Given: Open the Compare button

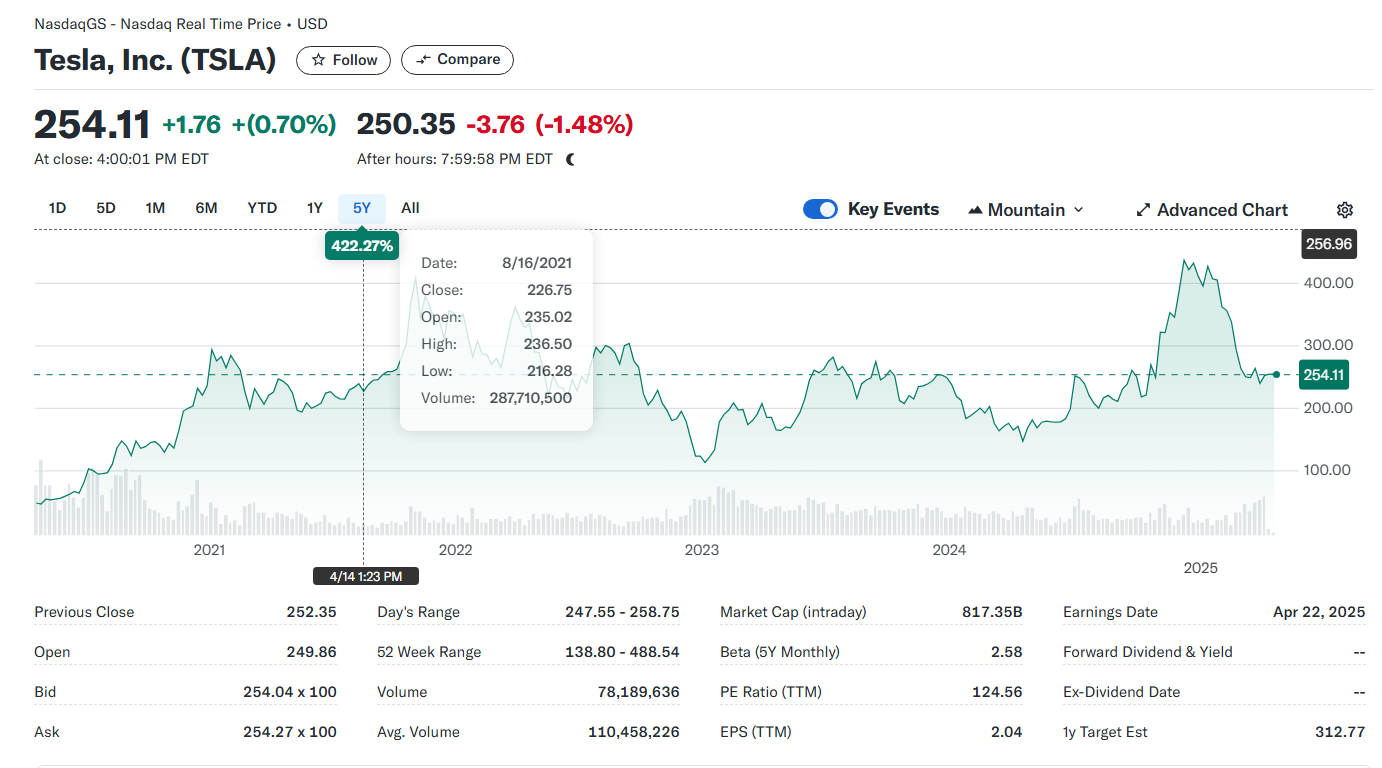Looking at the screenshot, I should 457,60.
